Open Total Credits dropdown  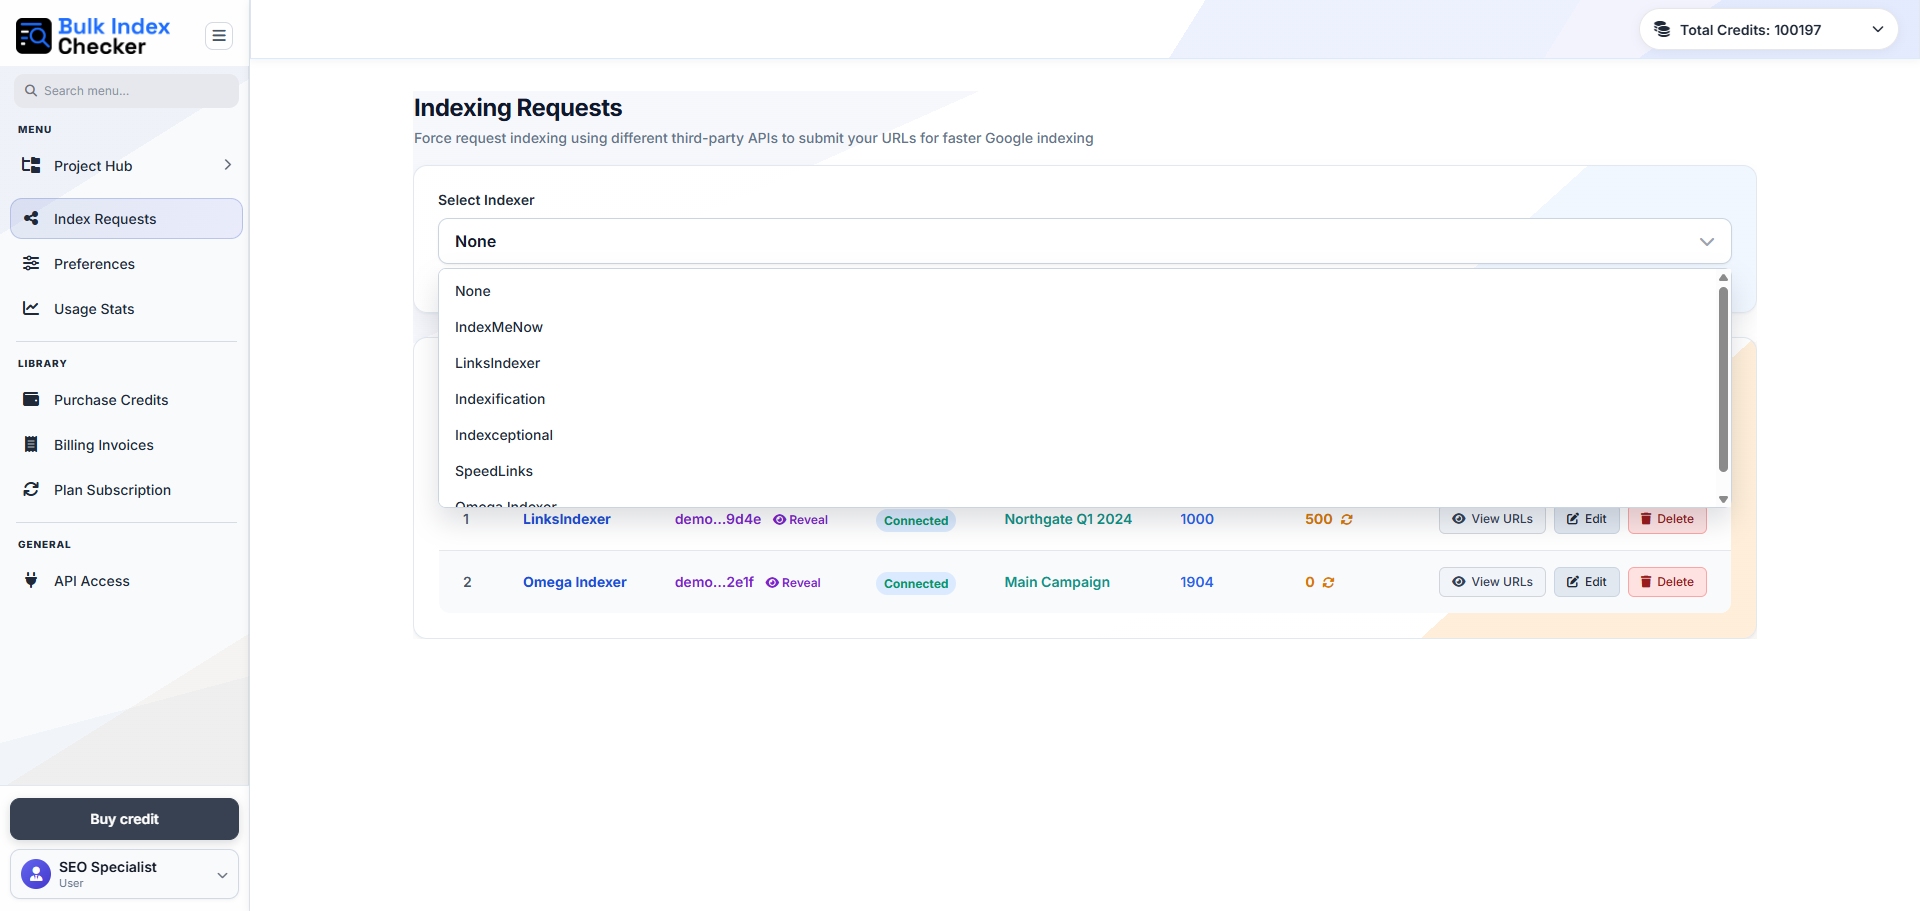pos(1768,30)
